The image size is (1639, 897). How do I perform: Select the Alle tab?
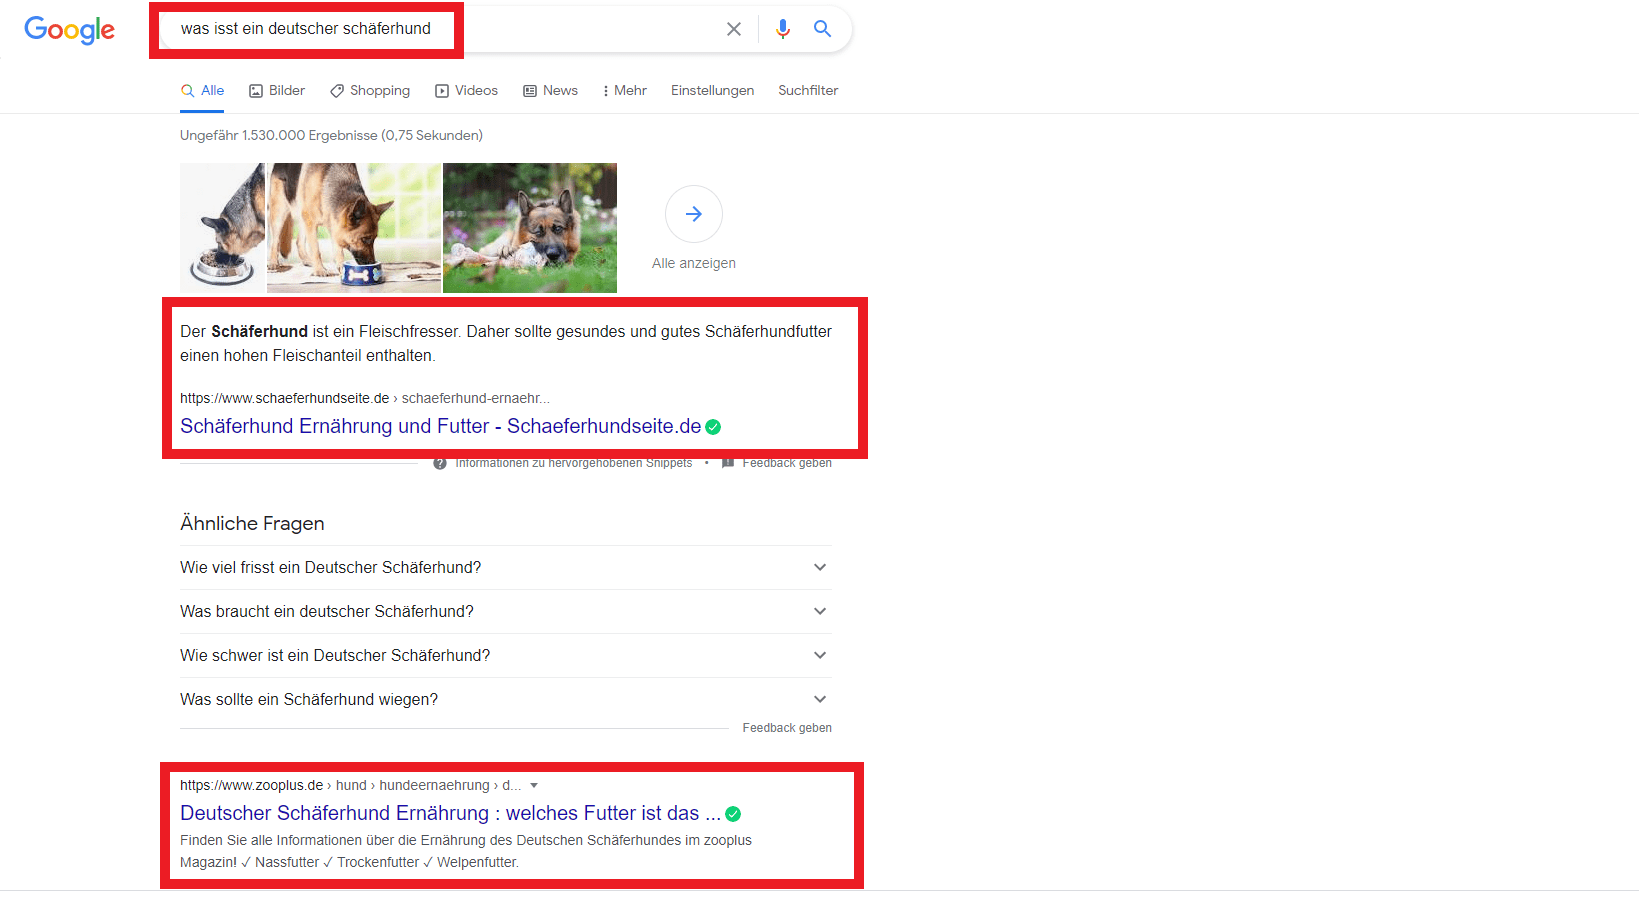202,90
